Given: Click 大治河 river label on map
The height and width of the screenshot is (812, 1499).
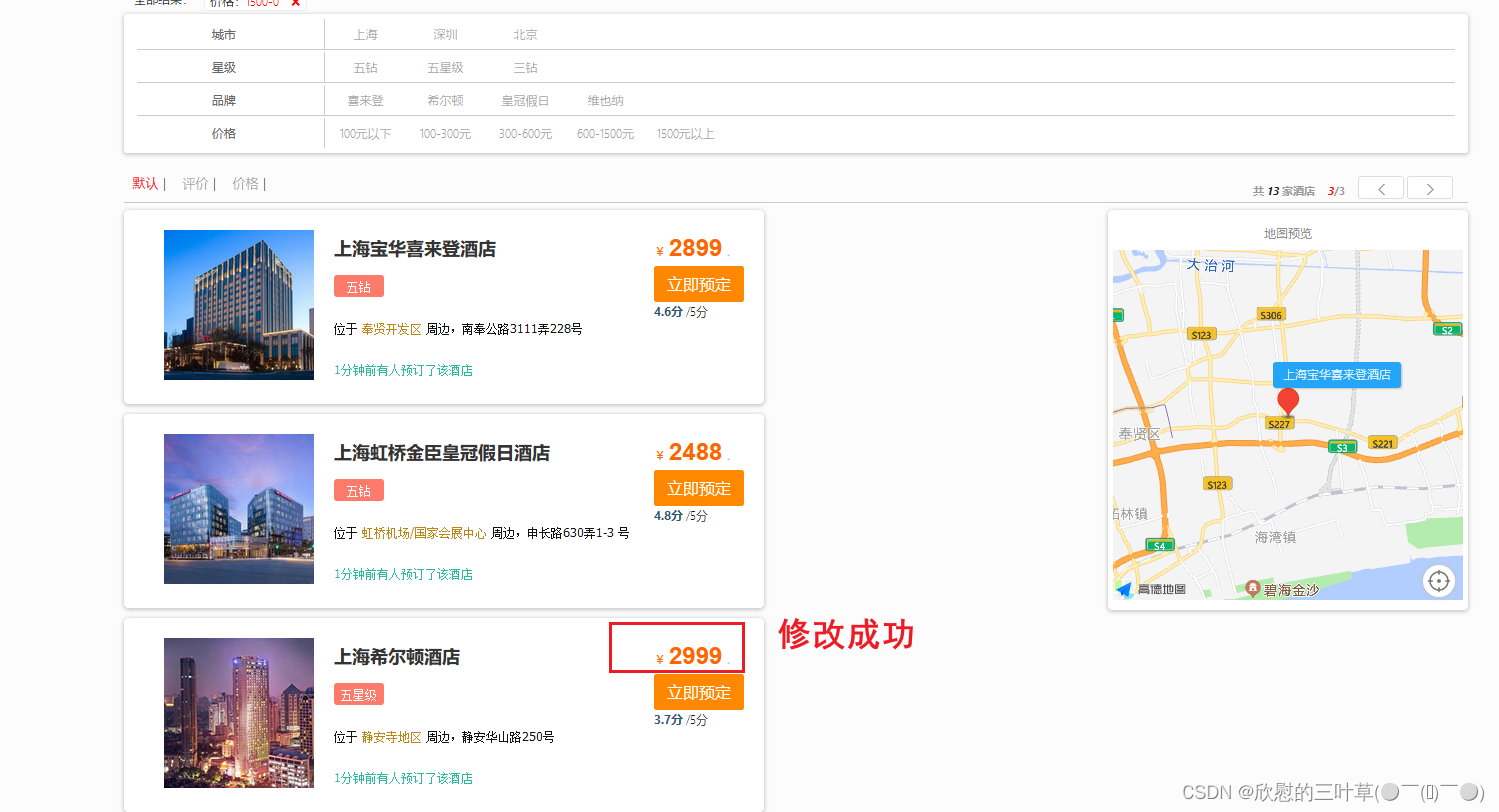Looking at the screenshot, I should 1211,266.
